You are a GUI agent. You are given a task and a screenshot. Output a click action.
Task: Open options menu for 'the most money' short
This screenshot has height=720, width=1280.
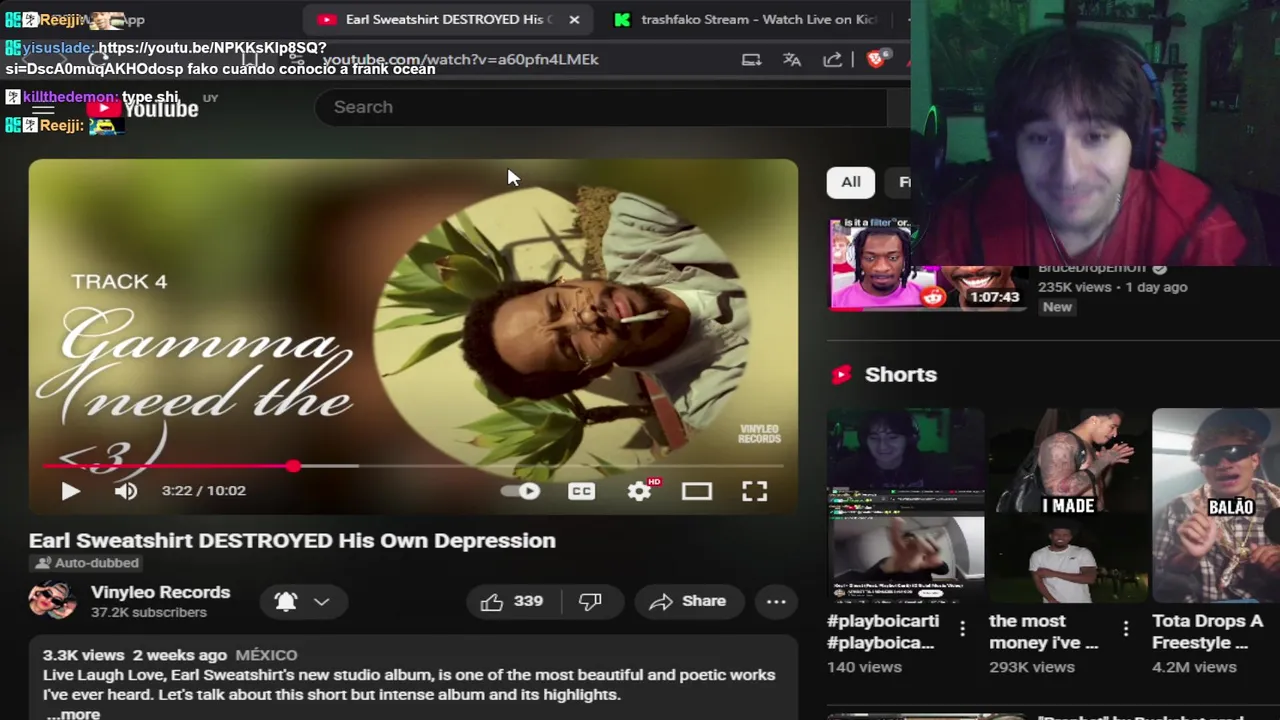point(1126,628)
